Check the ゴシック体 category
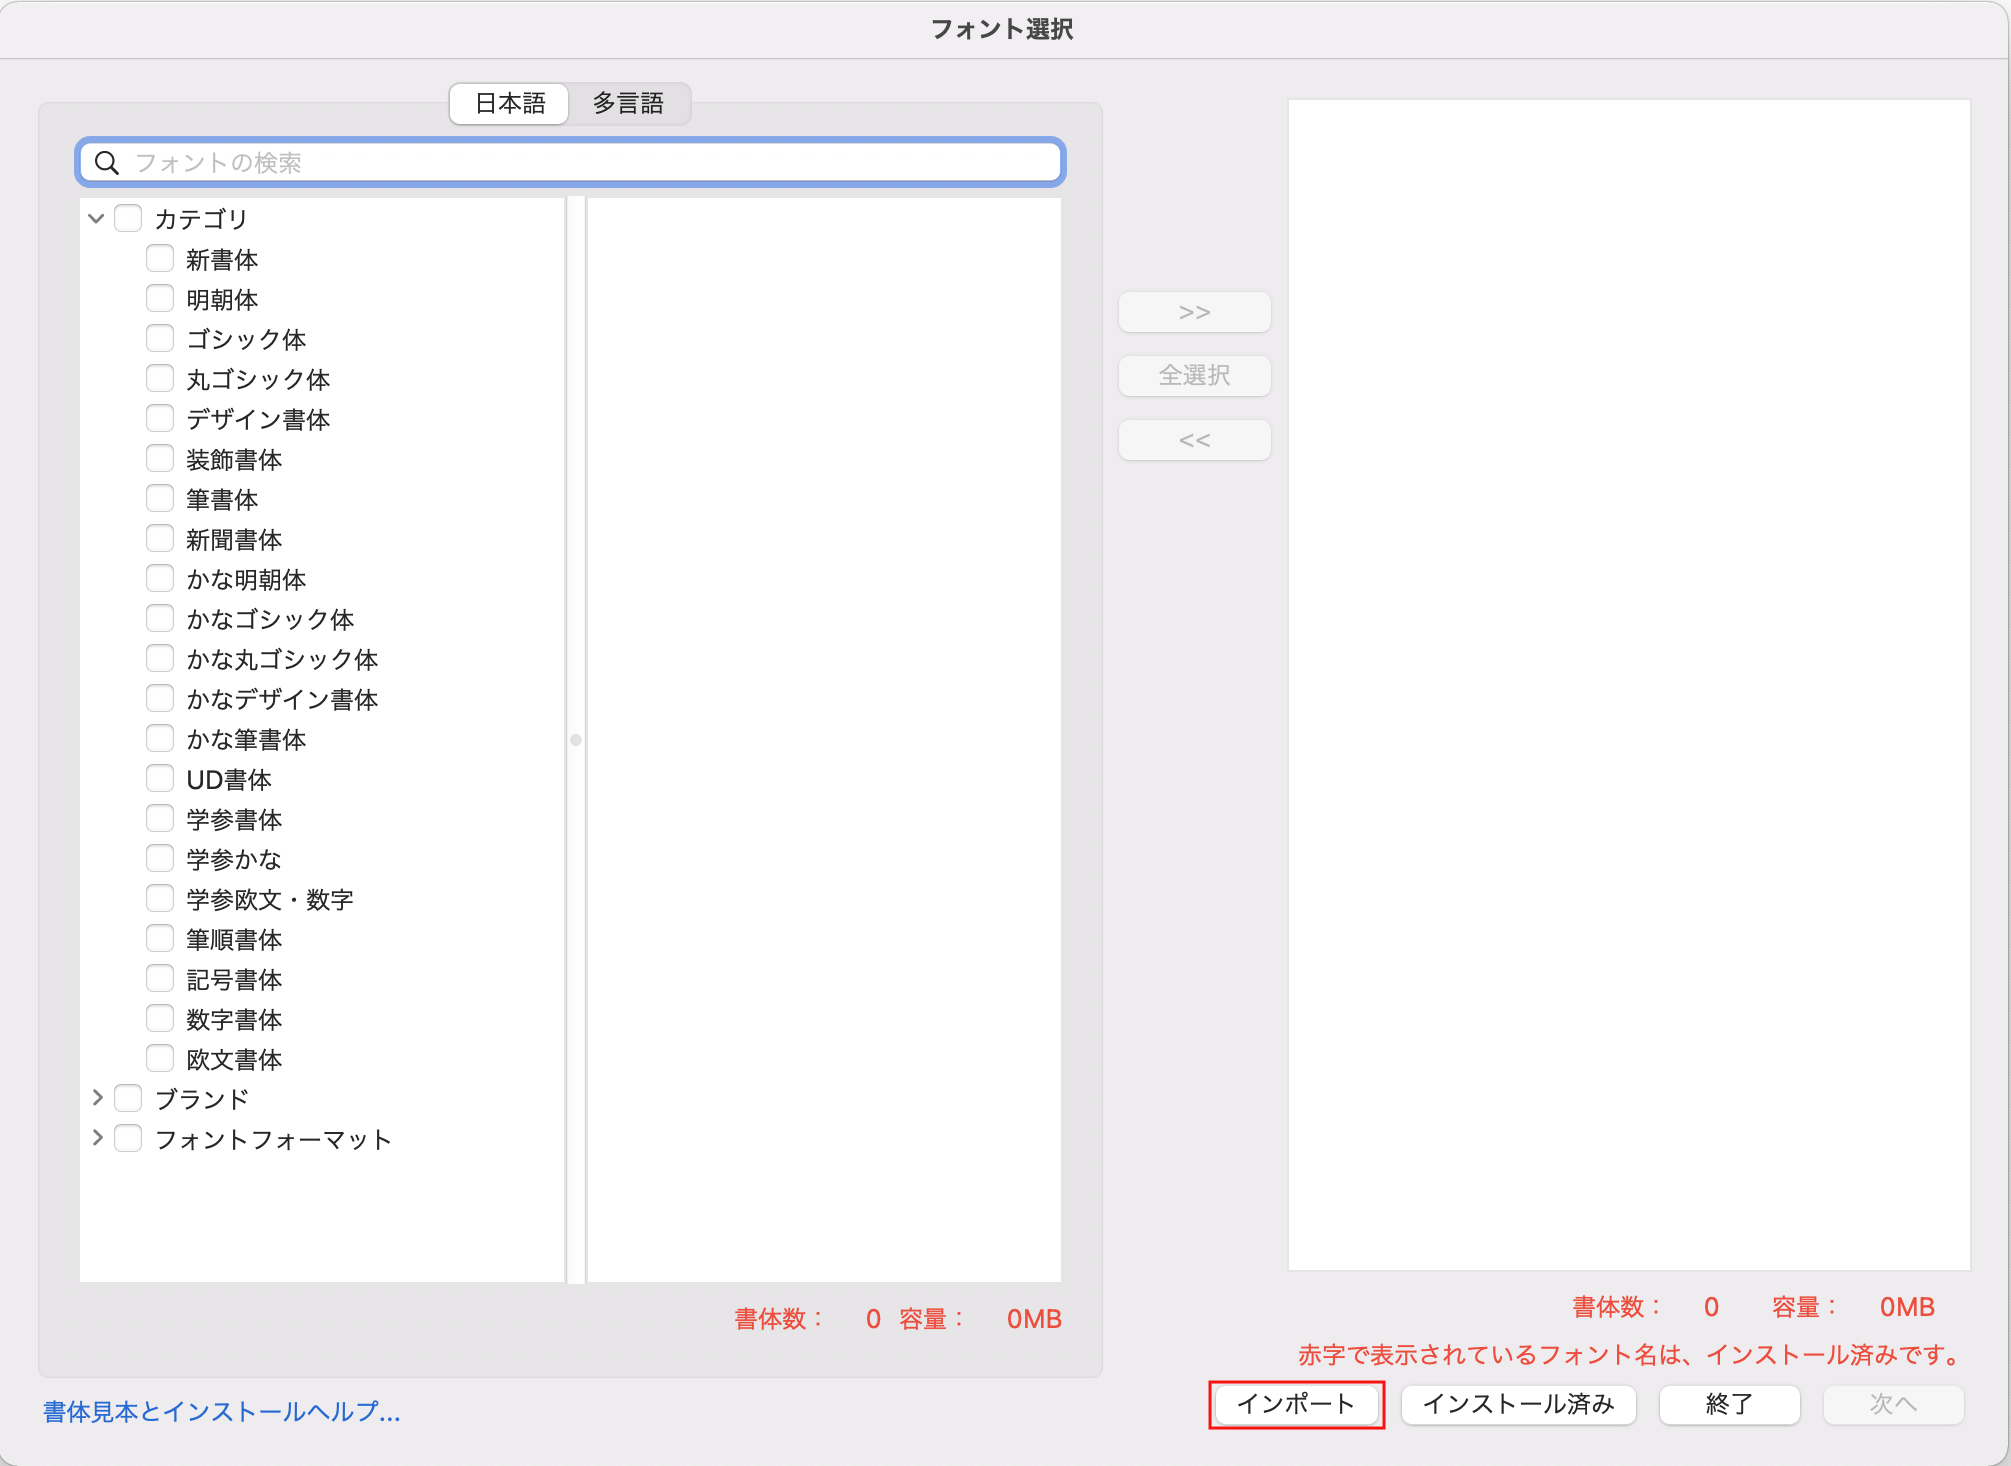The width and height of the screenshot is (2011, 1466). pyautogui.click(x=160, y=337)
